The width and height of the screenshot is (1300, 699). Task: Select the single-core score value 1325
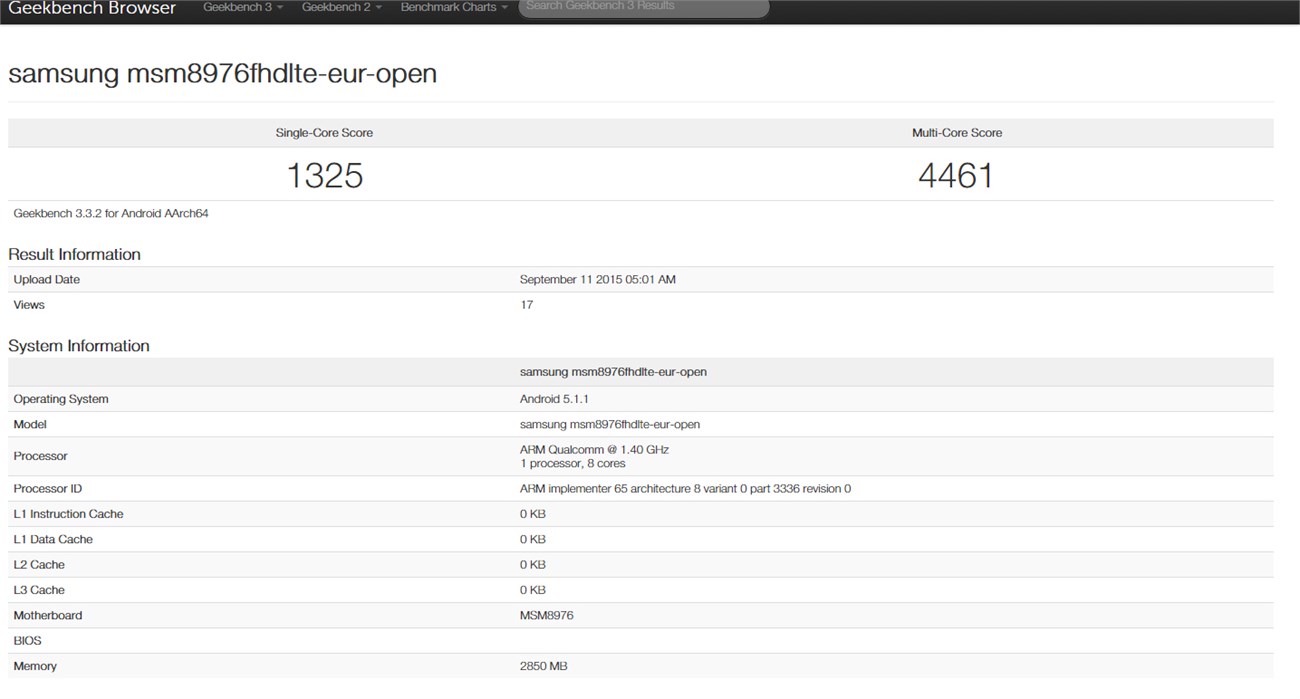(325, 176)
